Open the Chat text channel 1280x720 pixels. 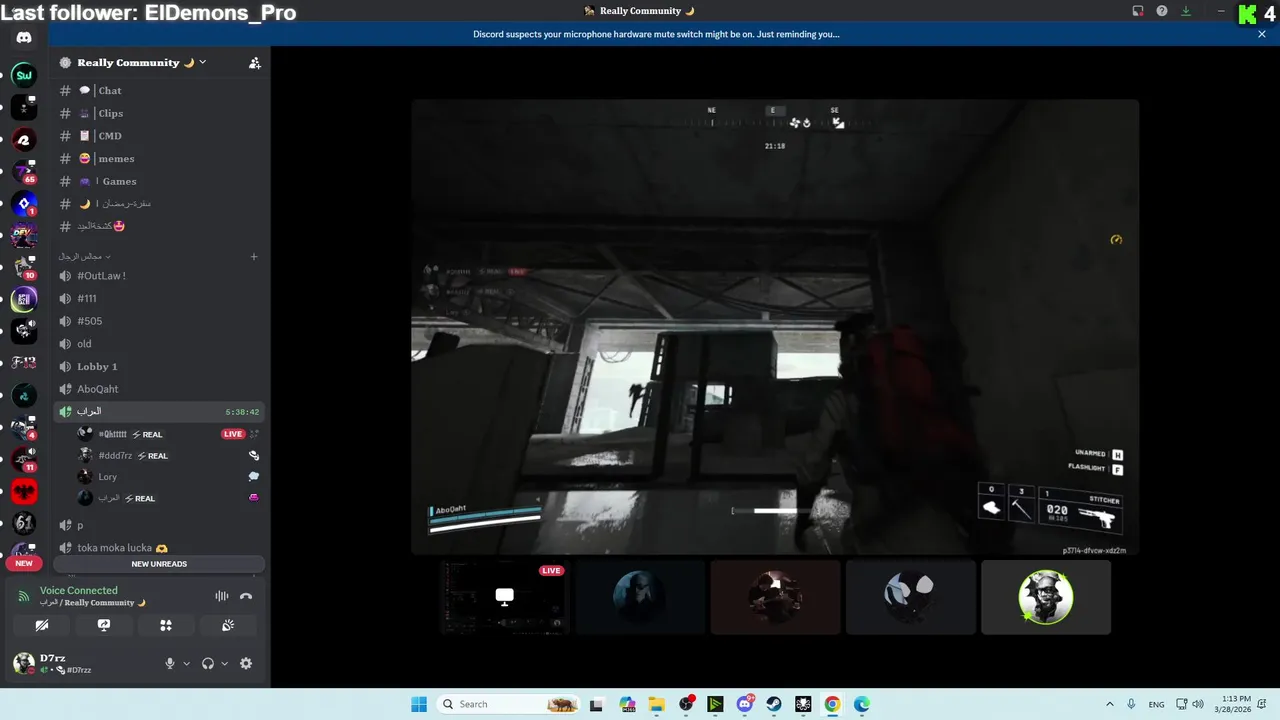coord(160,90)
